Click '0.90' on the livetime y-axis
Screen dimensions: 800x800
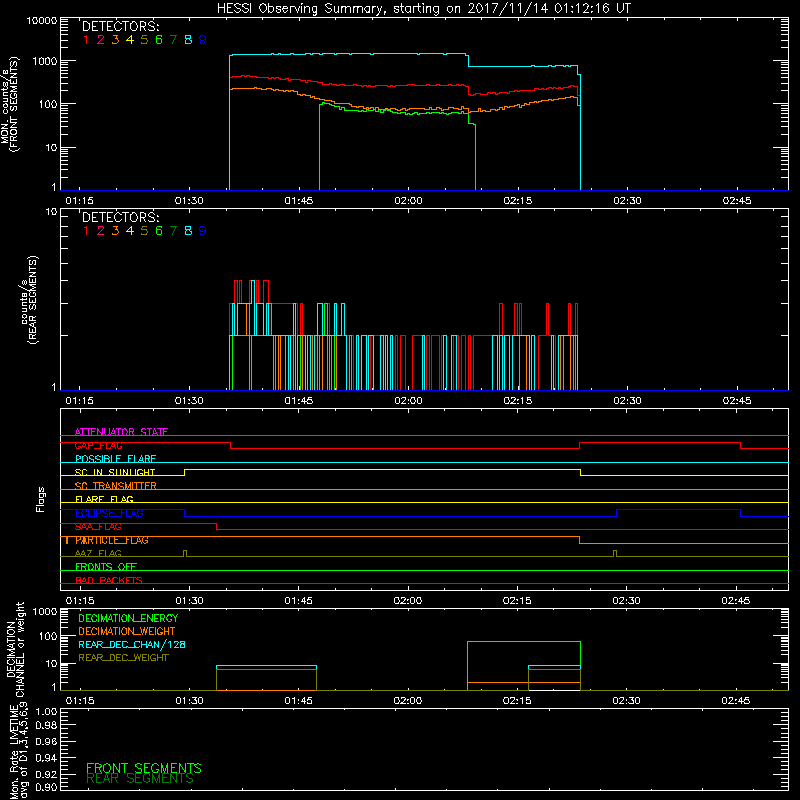(x=46, y=787)
